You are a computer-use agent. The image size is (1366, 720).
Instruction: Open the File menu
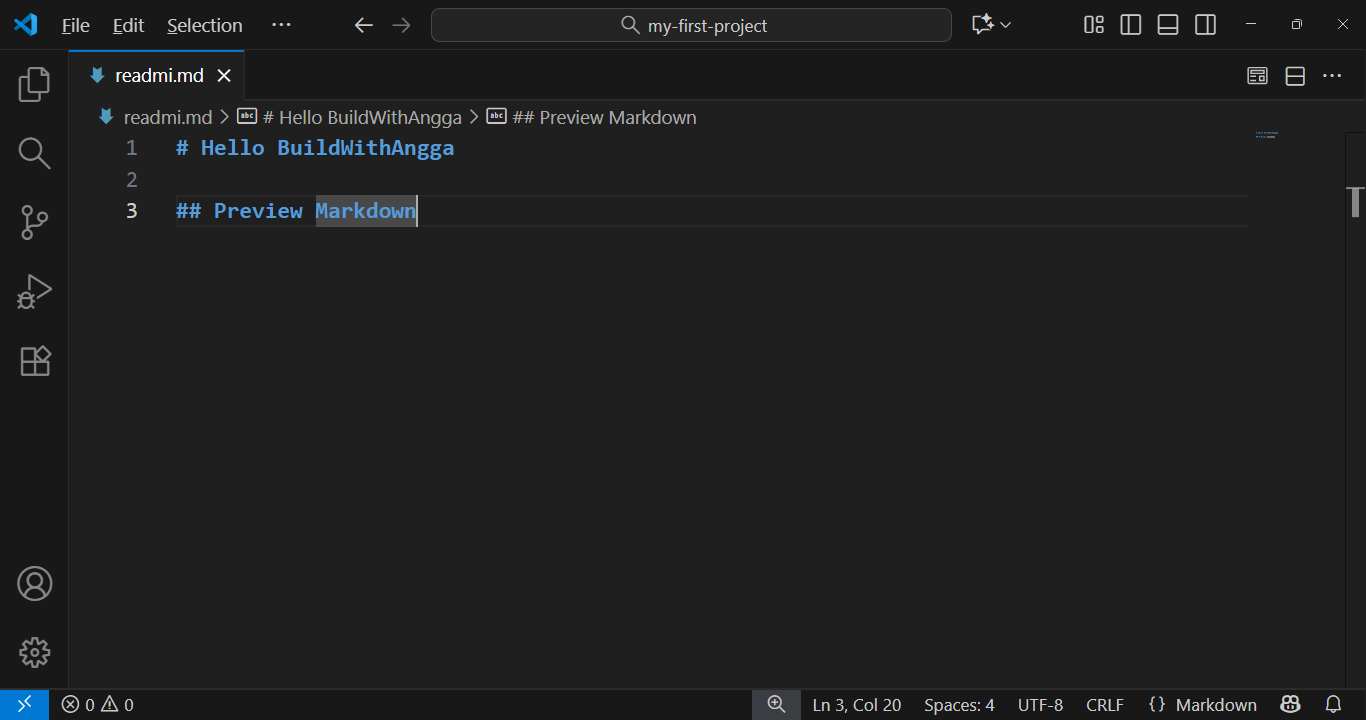(x=75, y=25)
